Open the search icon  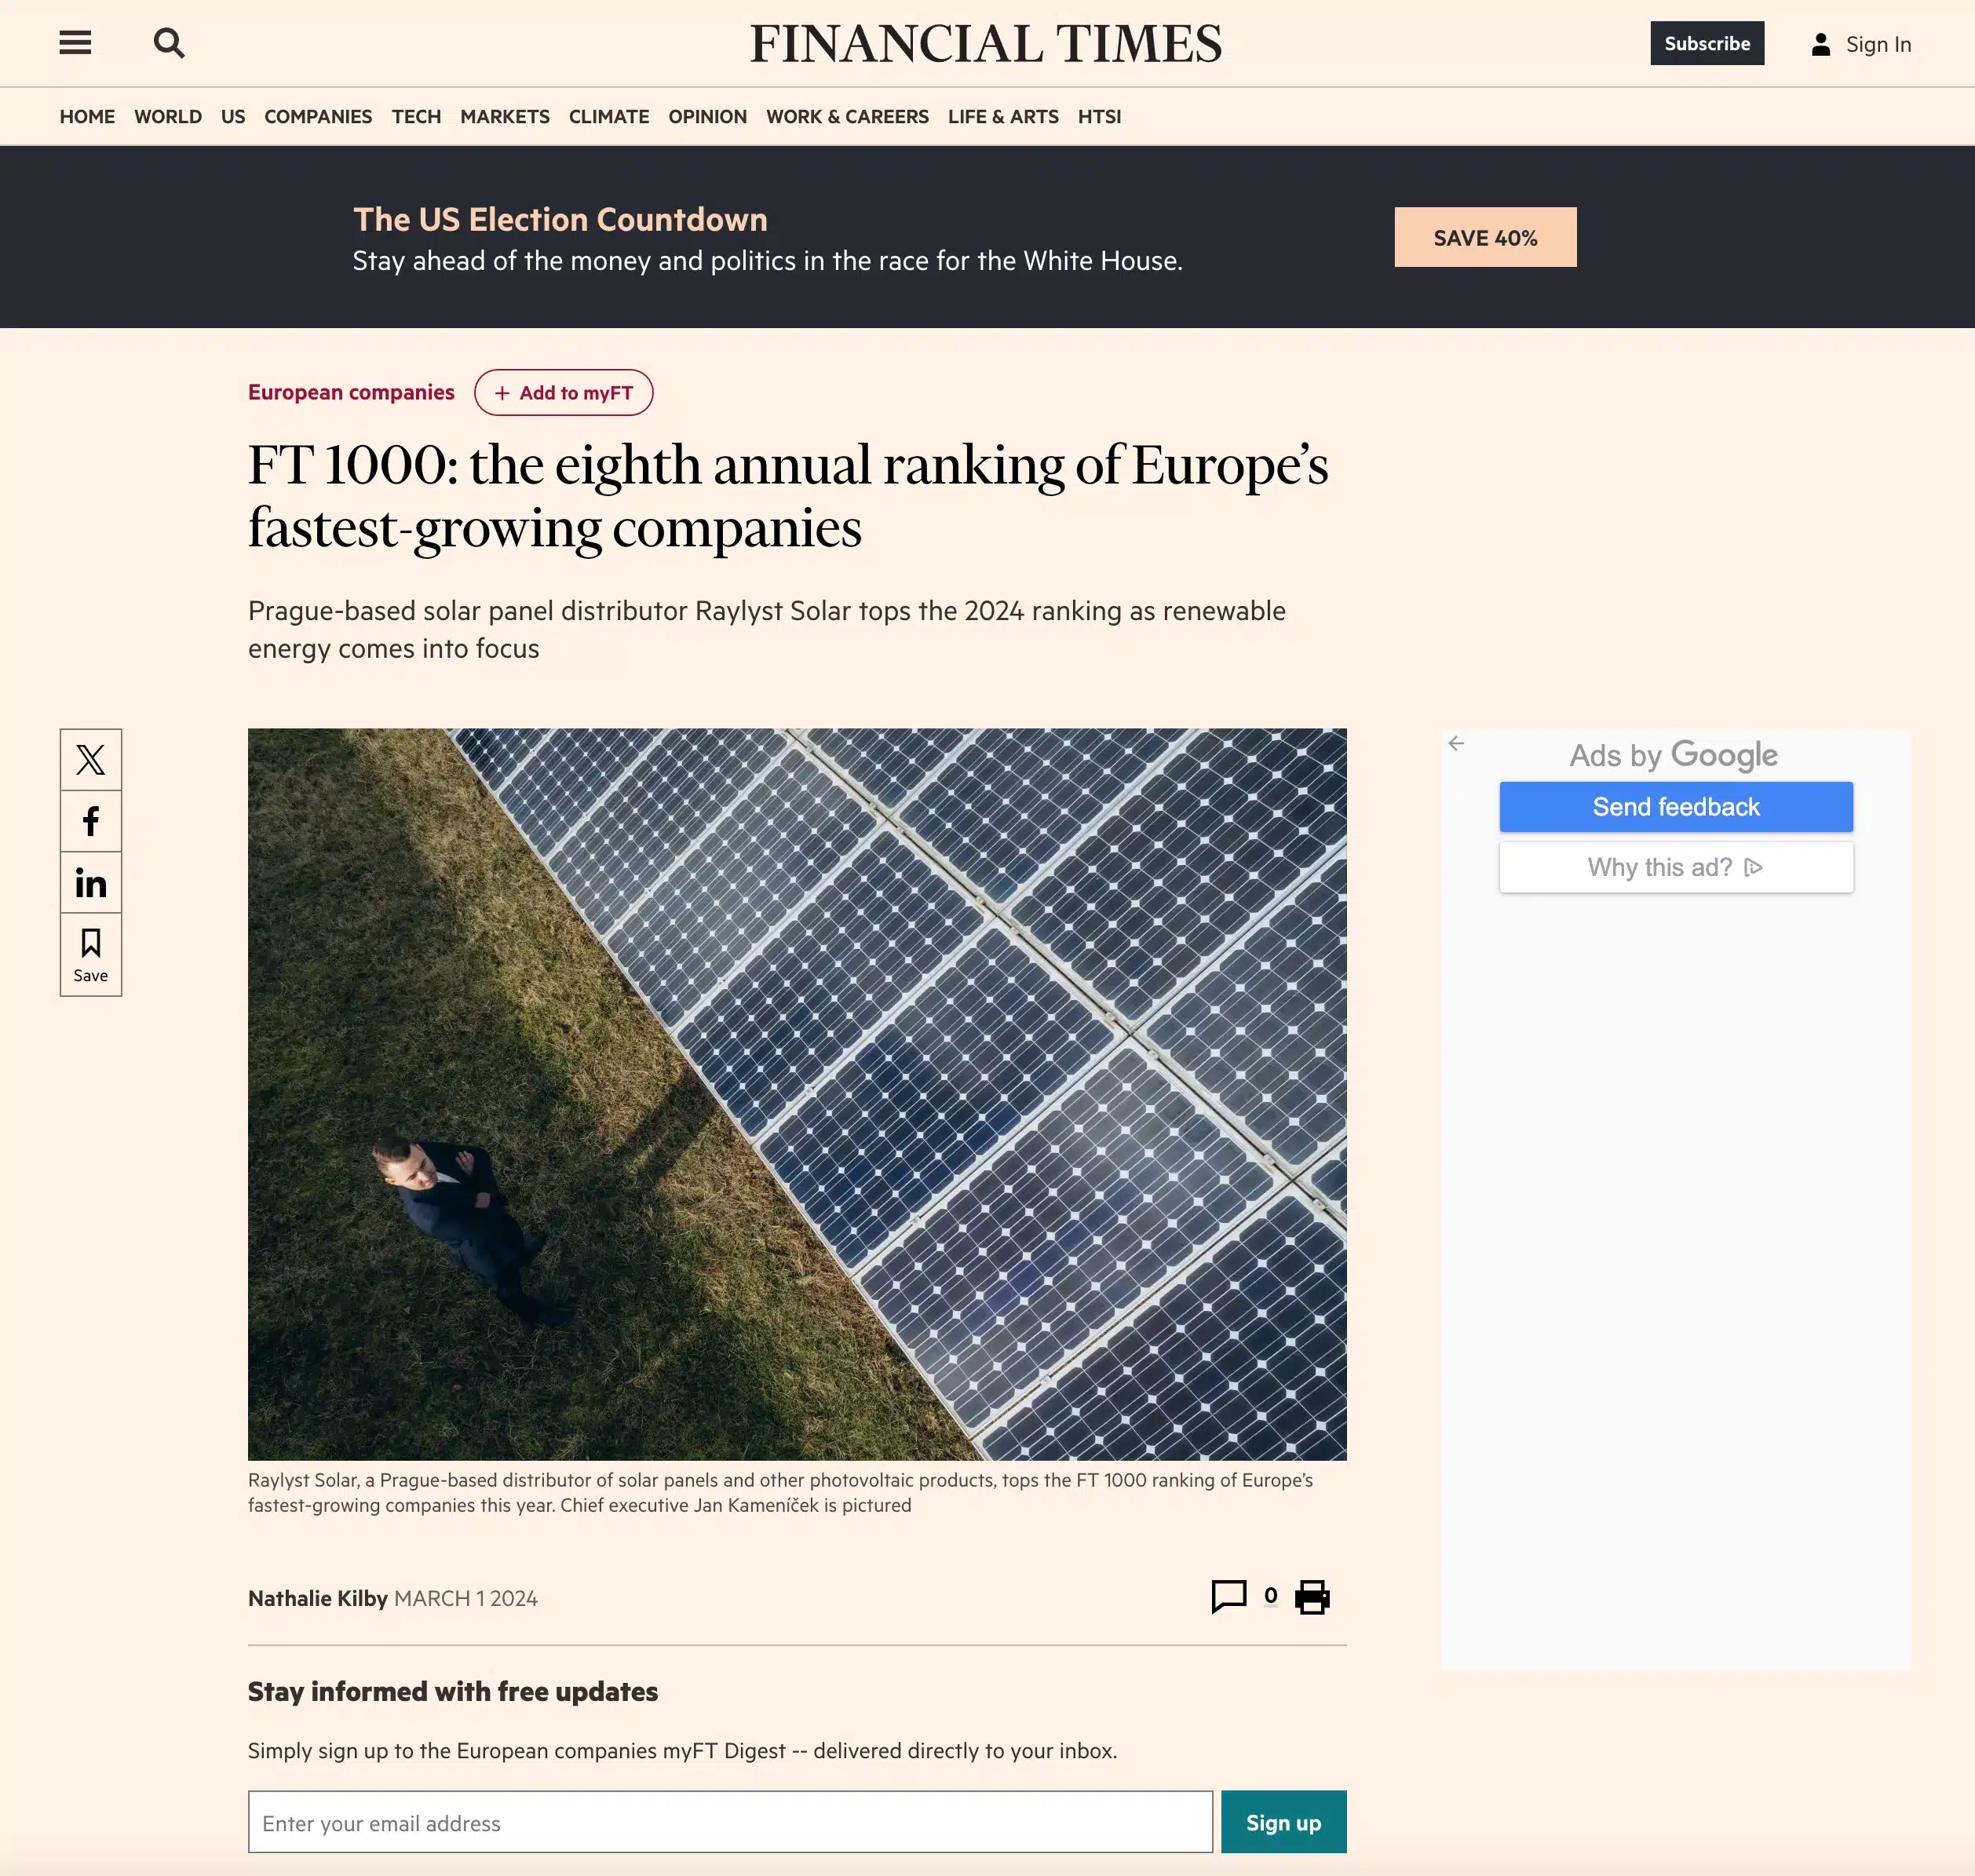click(169, 43)
